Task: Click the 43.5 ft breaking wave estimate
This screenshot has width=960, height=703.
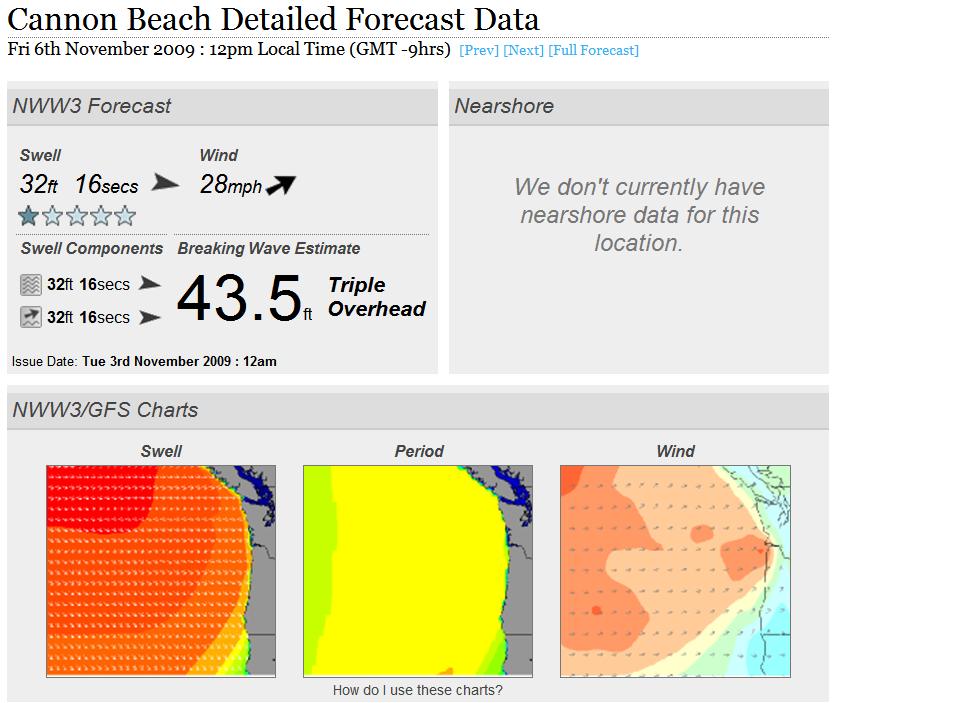Action: coord(240,299)
